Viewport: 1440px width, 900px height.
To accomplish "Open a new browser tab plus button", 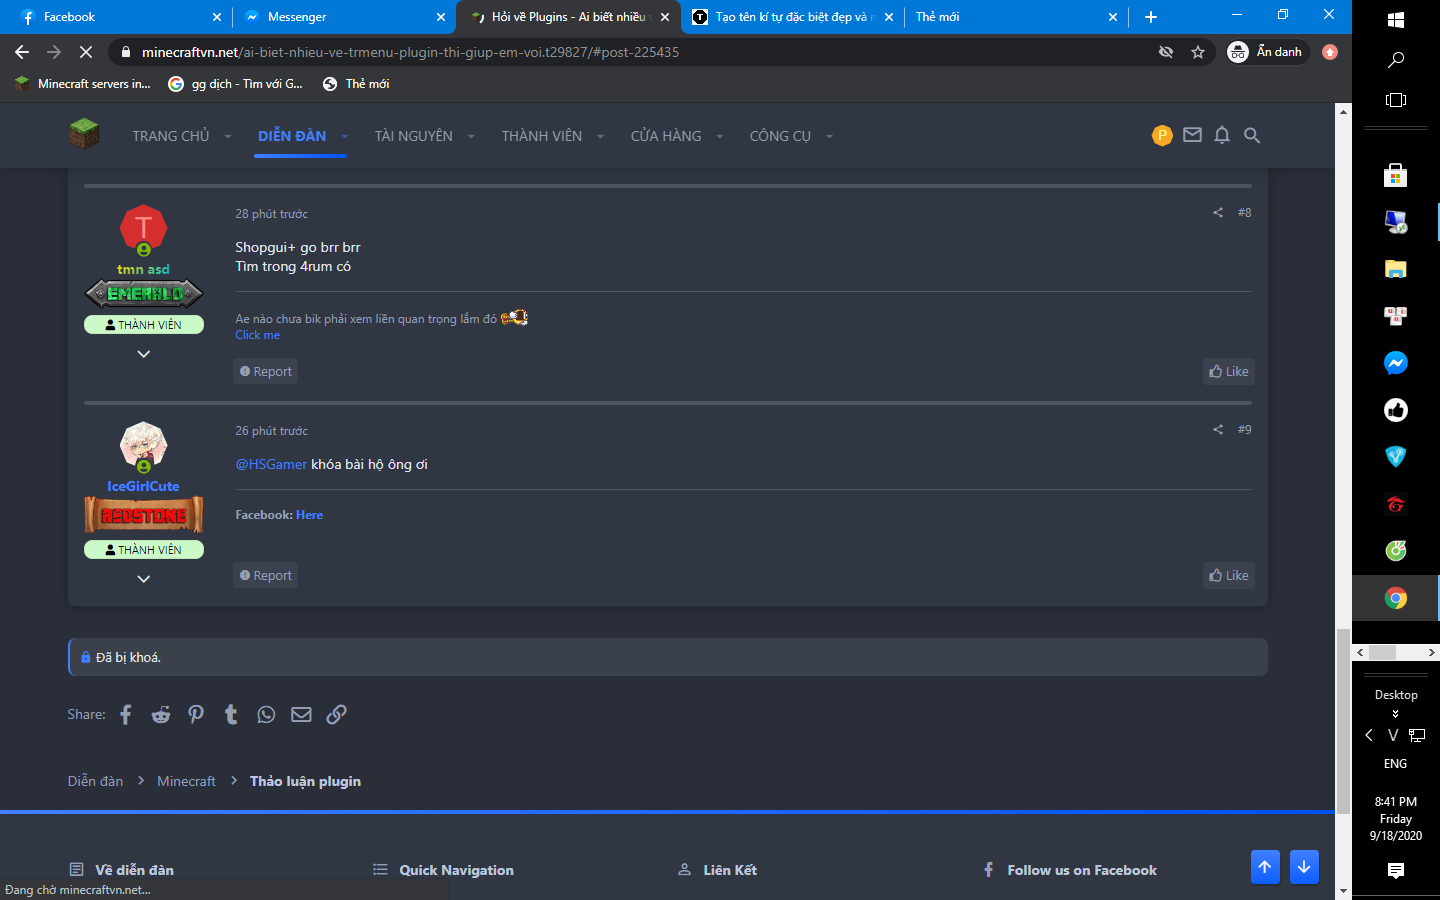I will point(1151,17).
